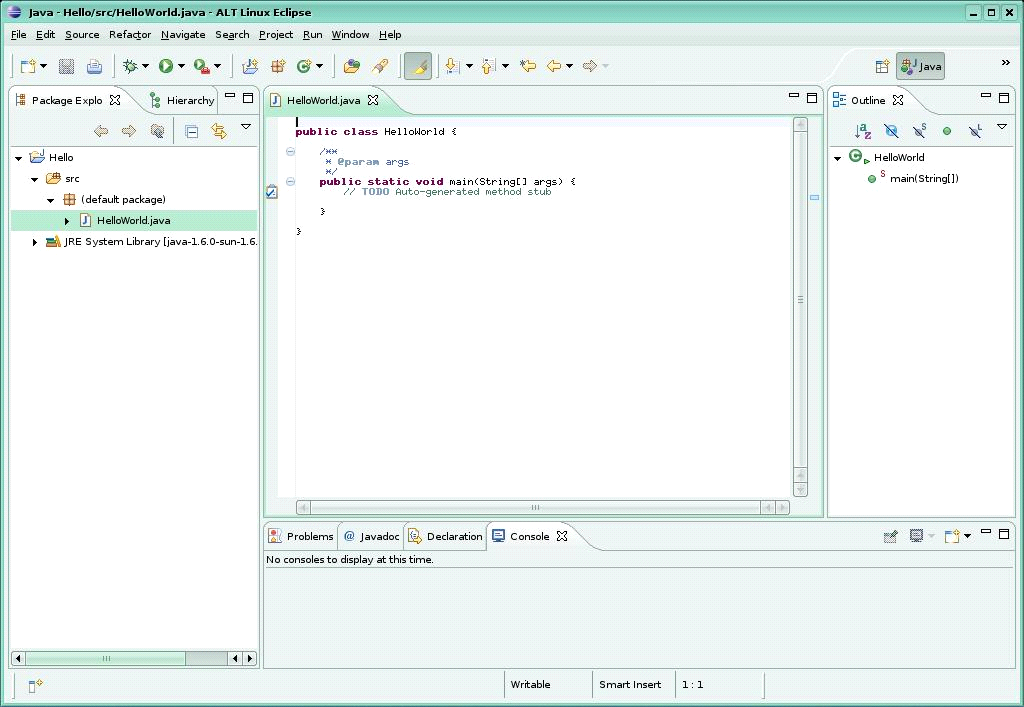Click the TODO task marker in gutter
This screenshot has height=707, width=1024.
click(x=272, y=191)
